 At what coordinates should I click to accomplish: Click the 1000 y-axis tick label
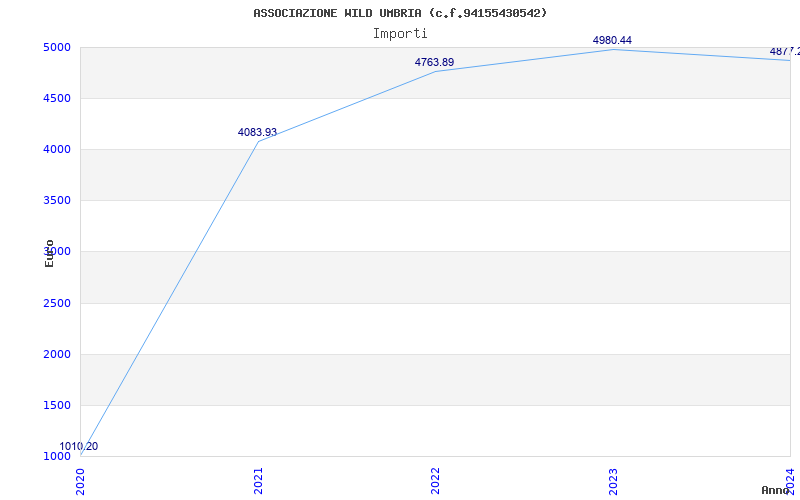click(x=57, y=456)
